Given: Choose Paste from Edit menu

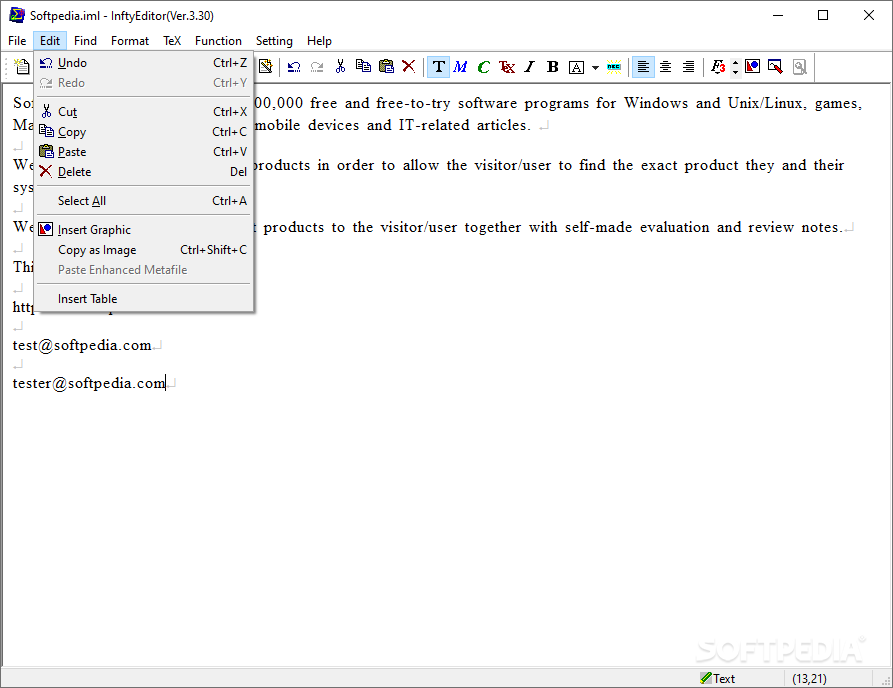Looking at the screenshot, I should pyautogui.click(x=144, y=151).
